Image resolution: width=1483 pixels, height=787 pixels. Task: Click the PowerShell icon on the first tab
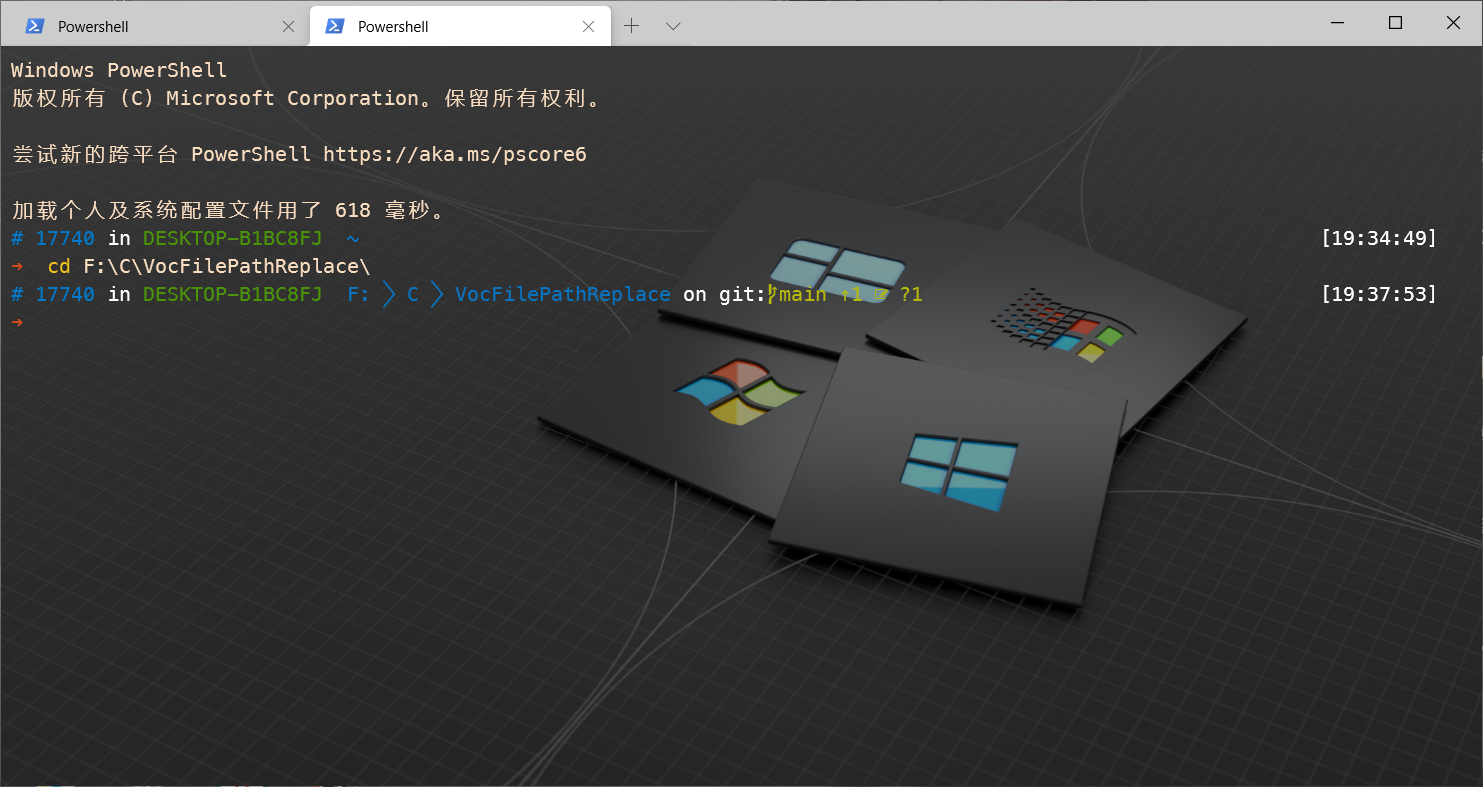point(33,25)
